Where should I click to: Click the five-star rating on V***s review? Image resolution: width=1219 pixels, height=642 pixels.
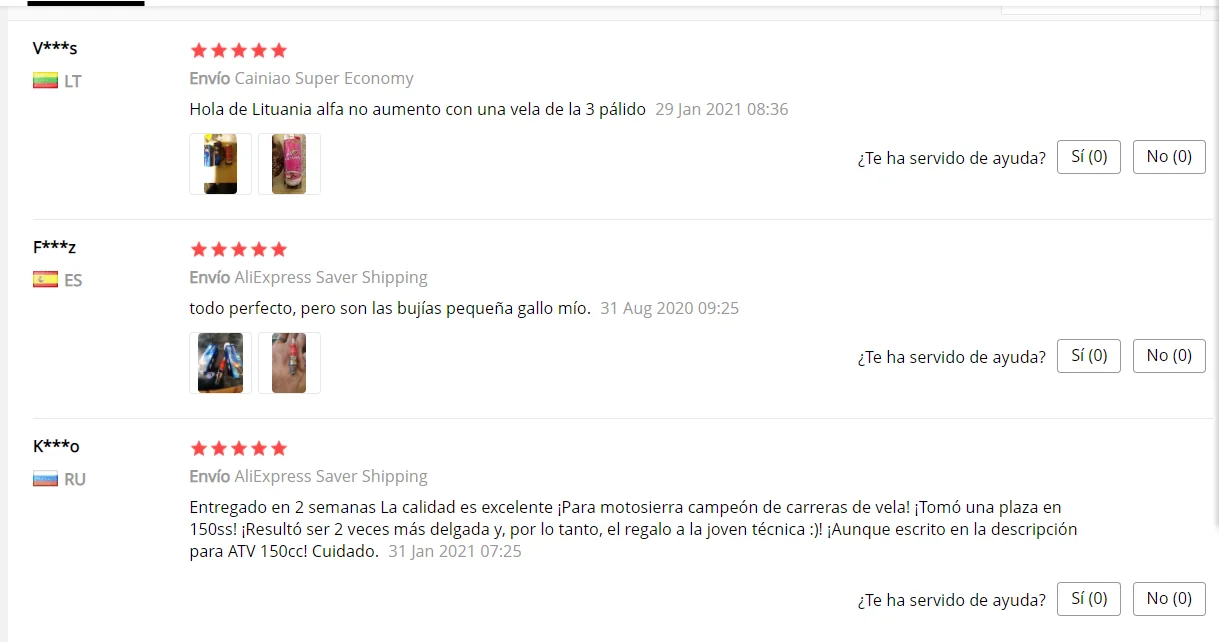coord(238,50)
